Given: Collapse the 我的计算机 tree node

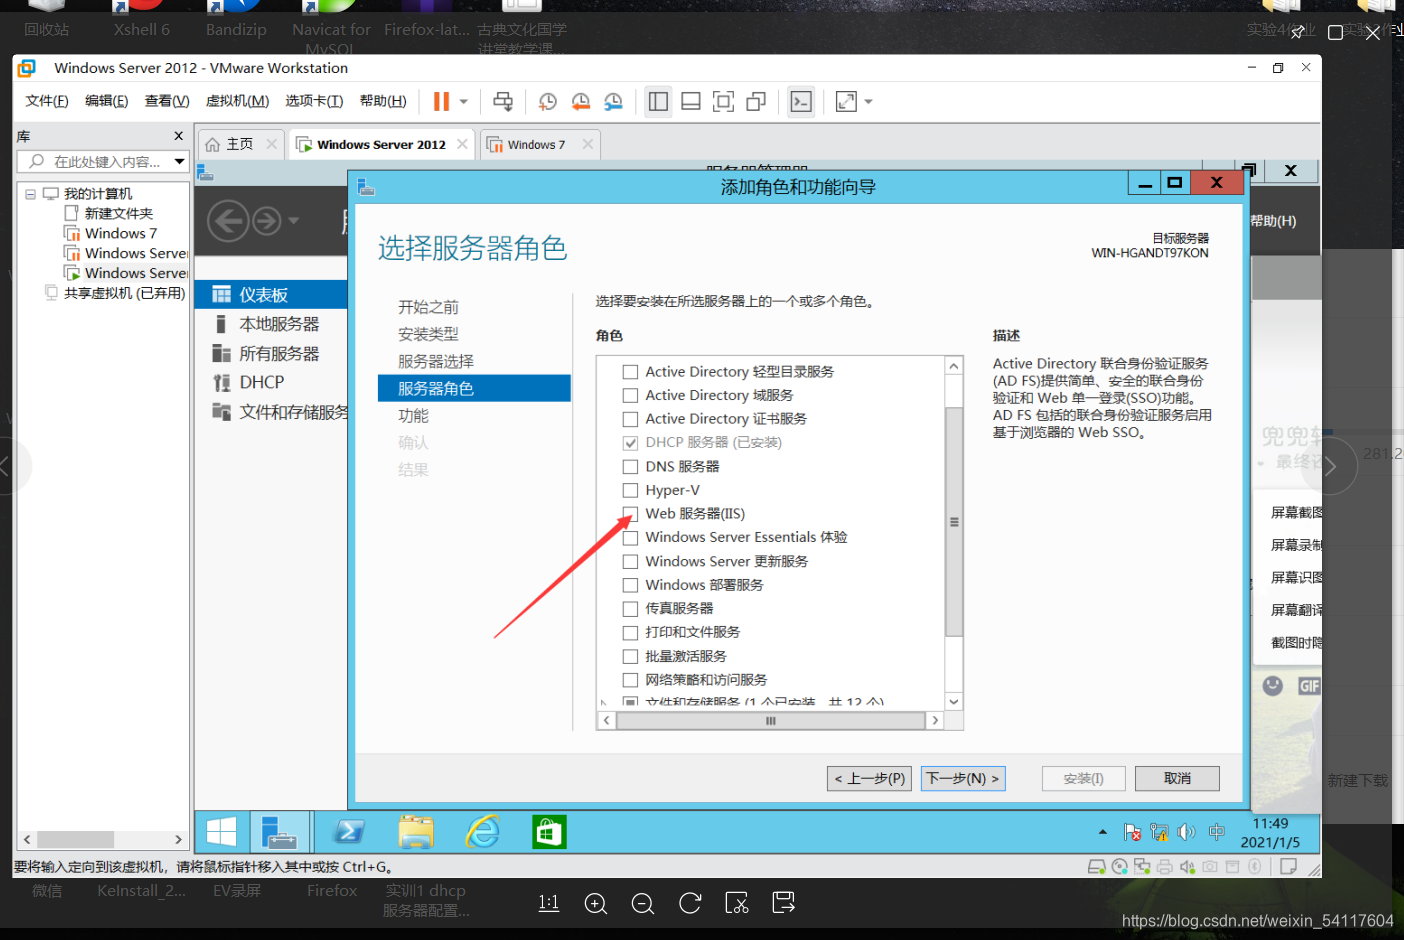Looking at the screenshot, I should tap(30, 194).
